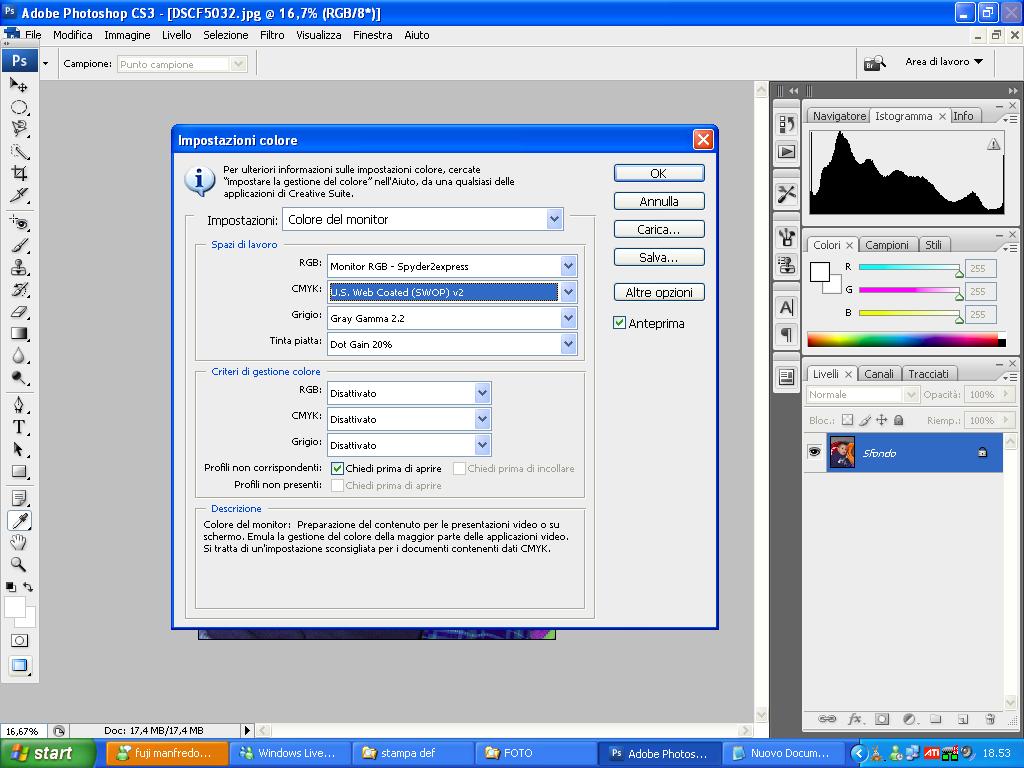Select the Gradient tool
1024x768 pixels.
(19, 334)
